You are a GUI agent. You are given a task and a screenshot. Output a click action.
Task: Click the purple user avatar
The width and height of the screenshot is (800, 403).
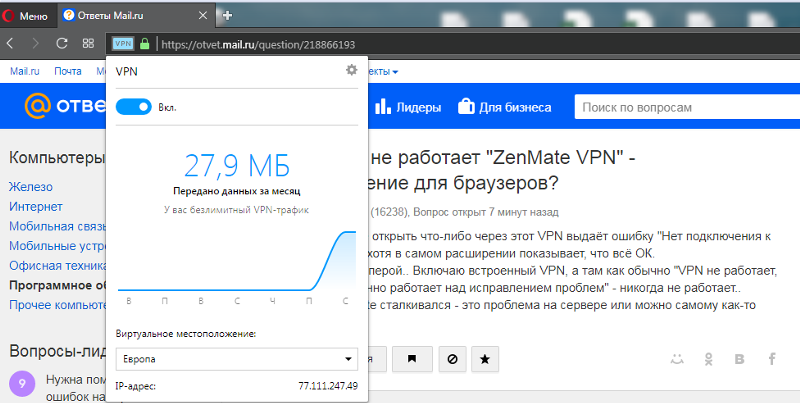[22, 384]
